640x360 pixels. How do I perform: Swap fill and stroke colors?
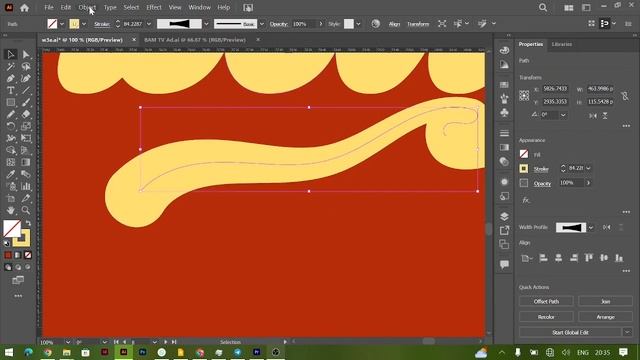pos(28,223)
